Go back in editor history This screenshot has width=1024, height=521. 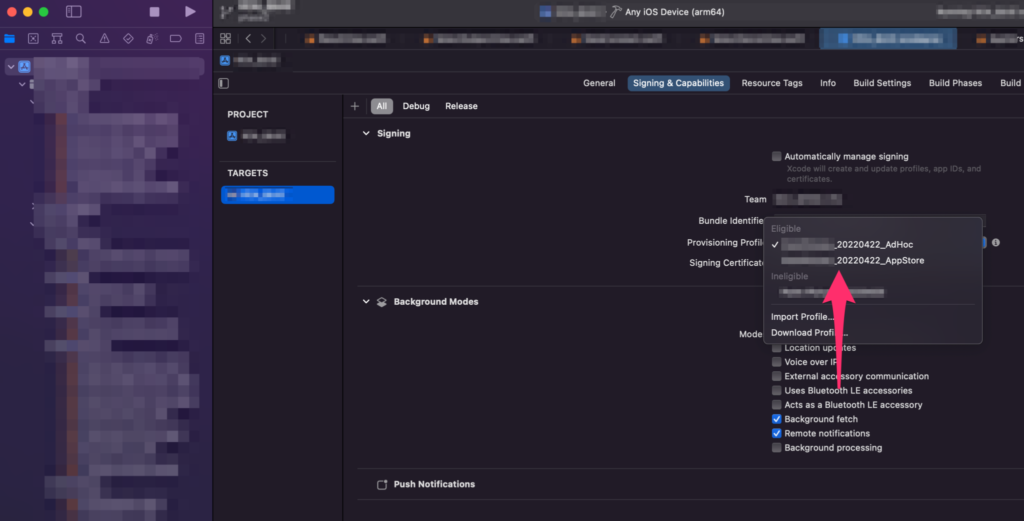[248, 39]
